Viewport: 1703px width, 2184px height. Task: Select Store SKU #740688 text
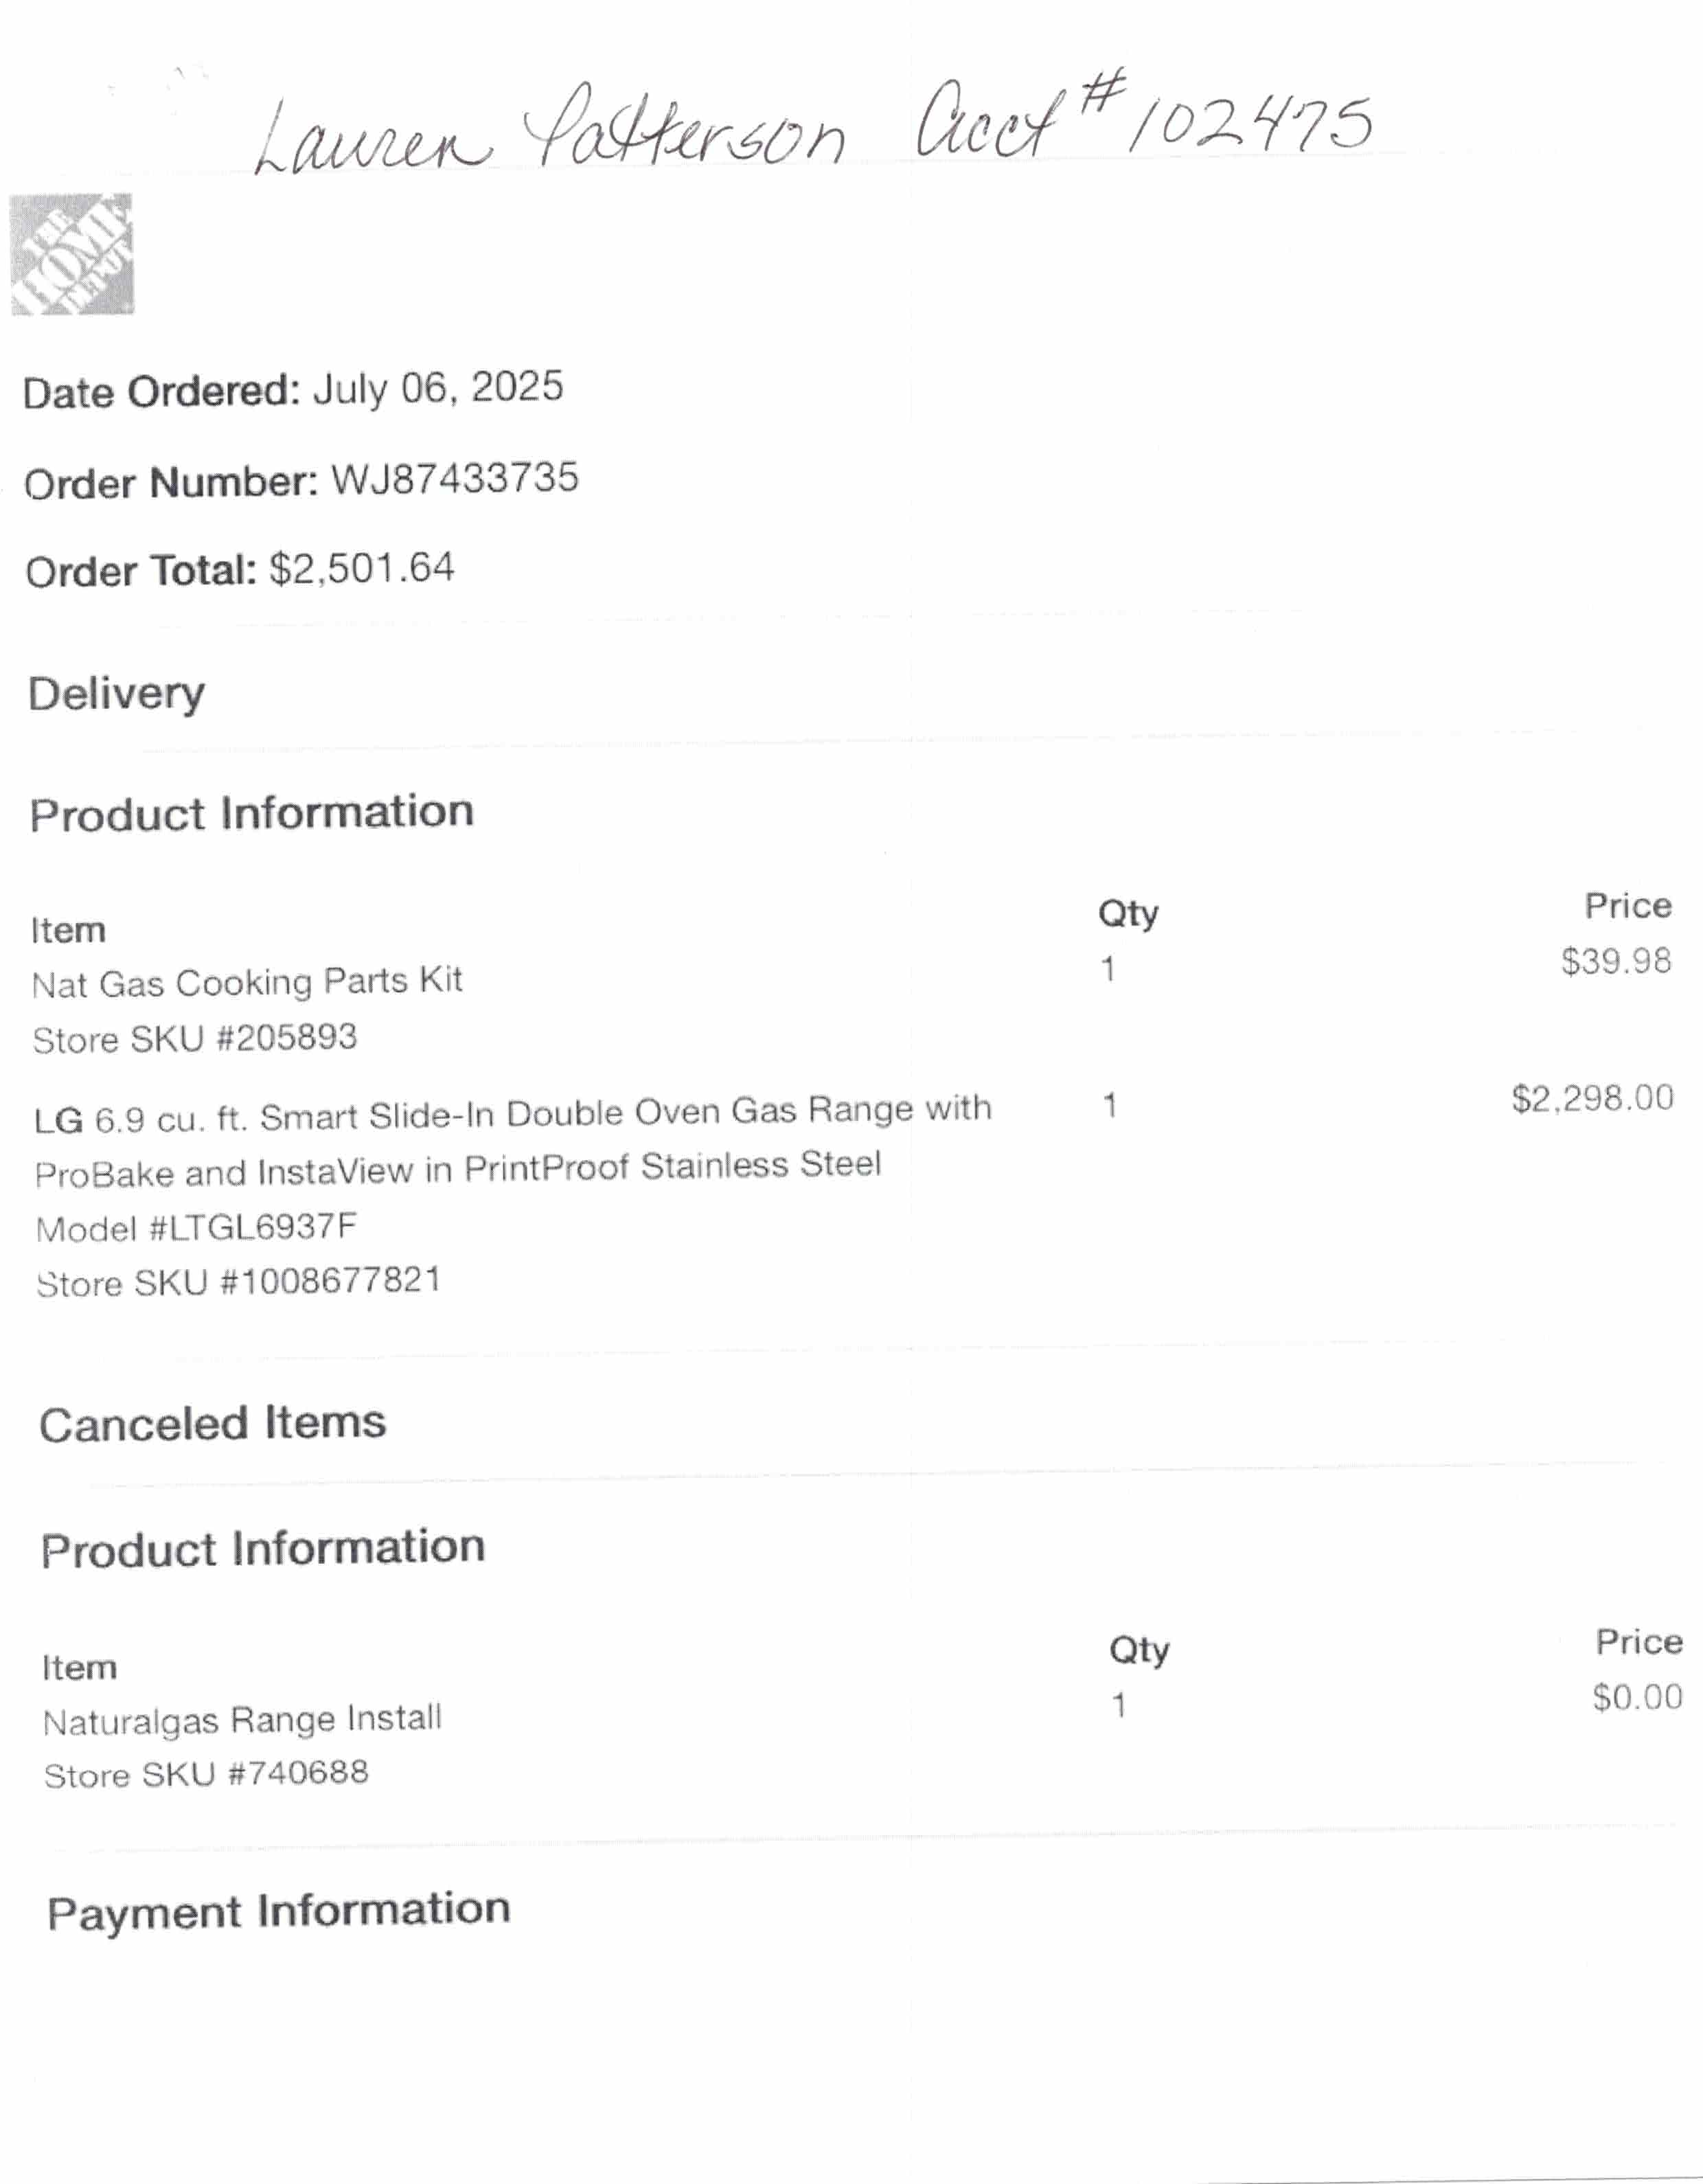[206, 1774]
